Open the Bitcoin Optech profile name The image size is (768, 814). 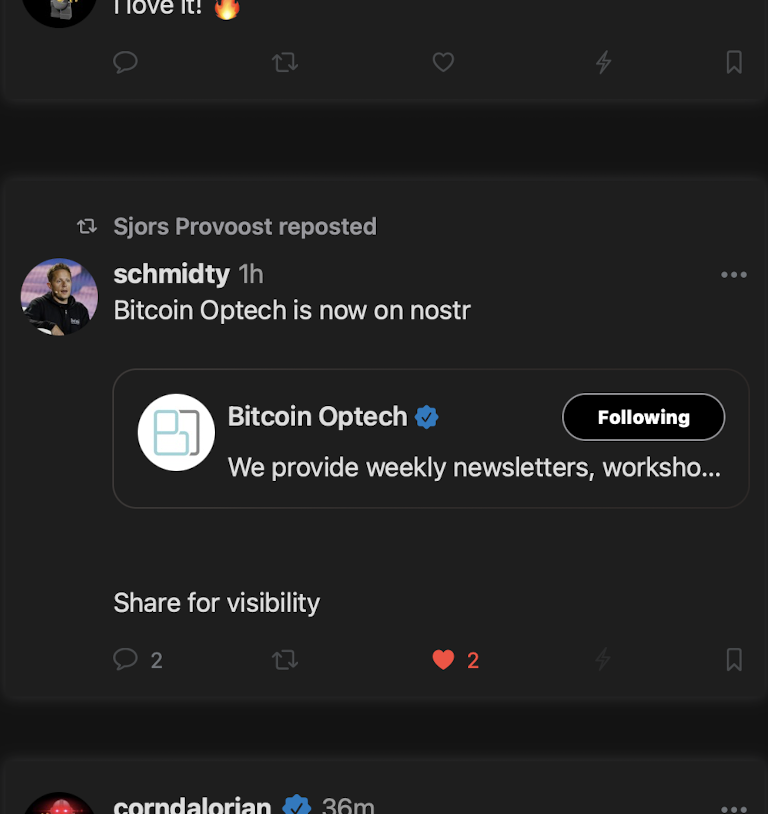pyautogui.click(x=317, y=416)
